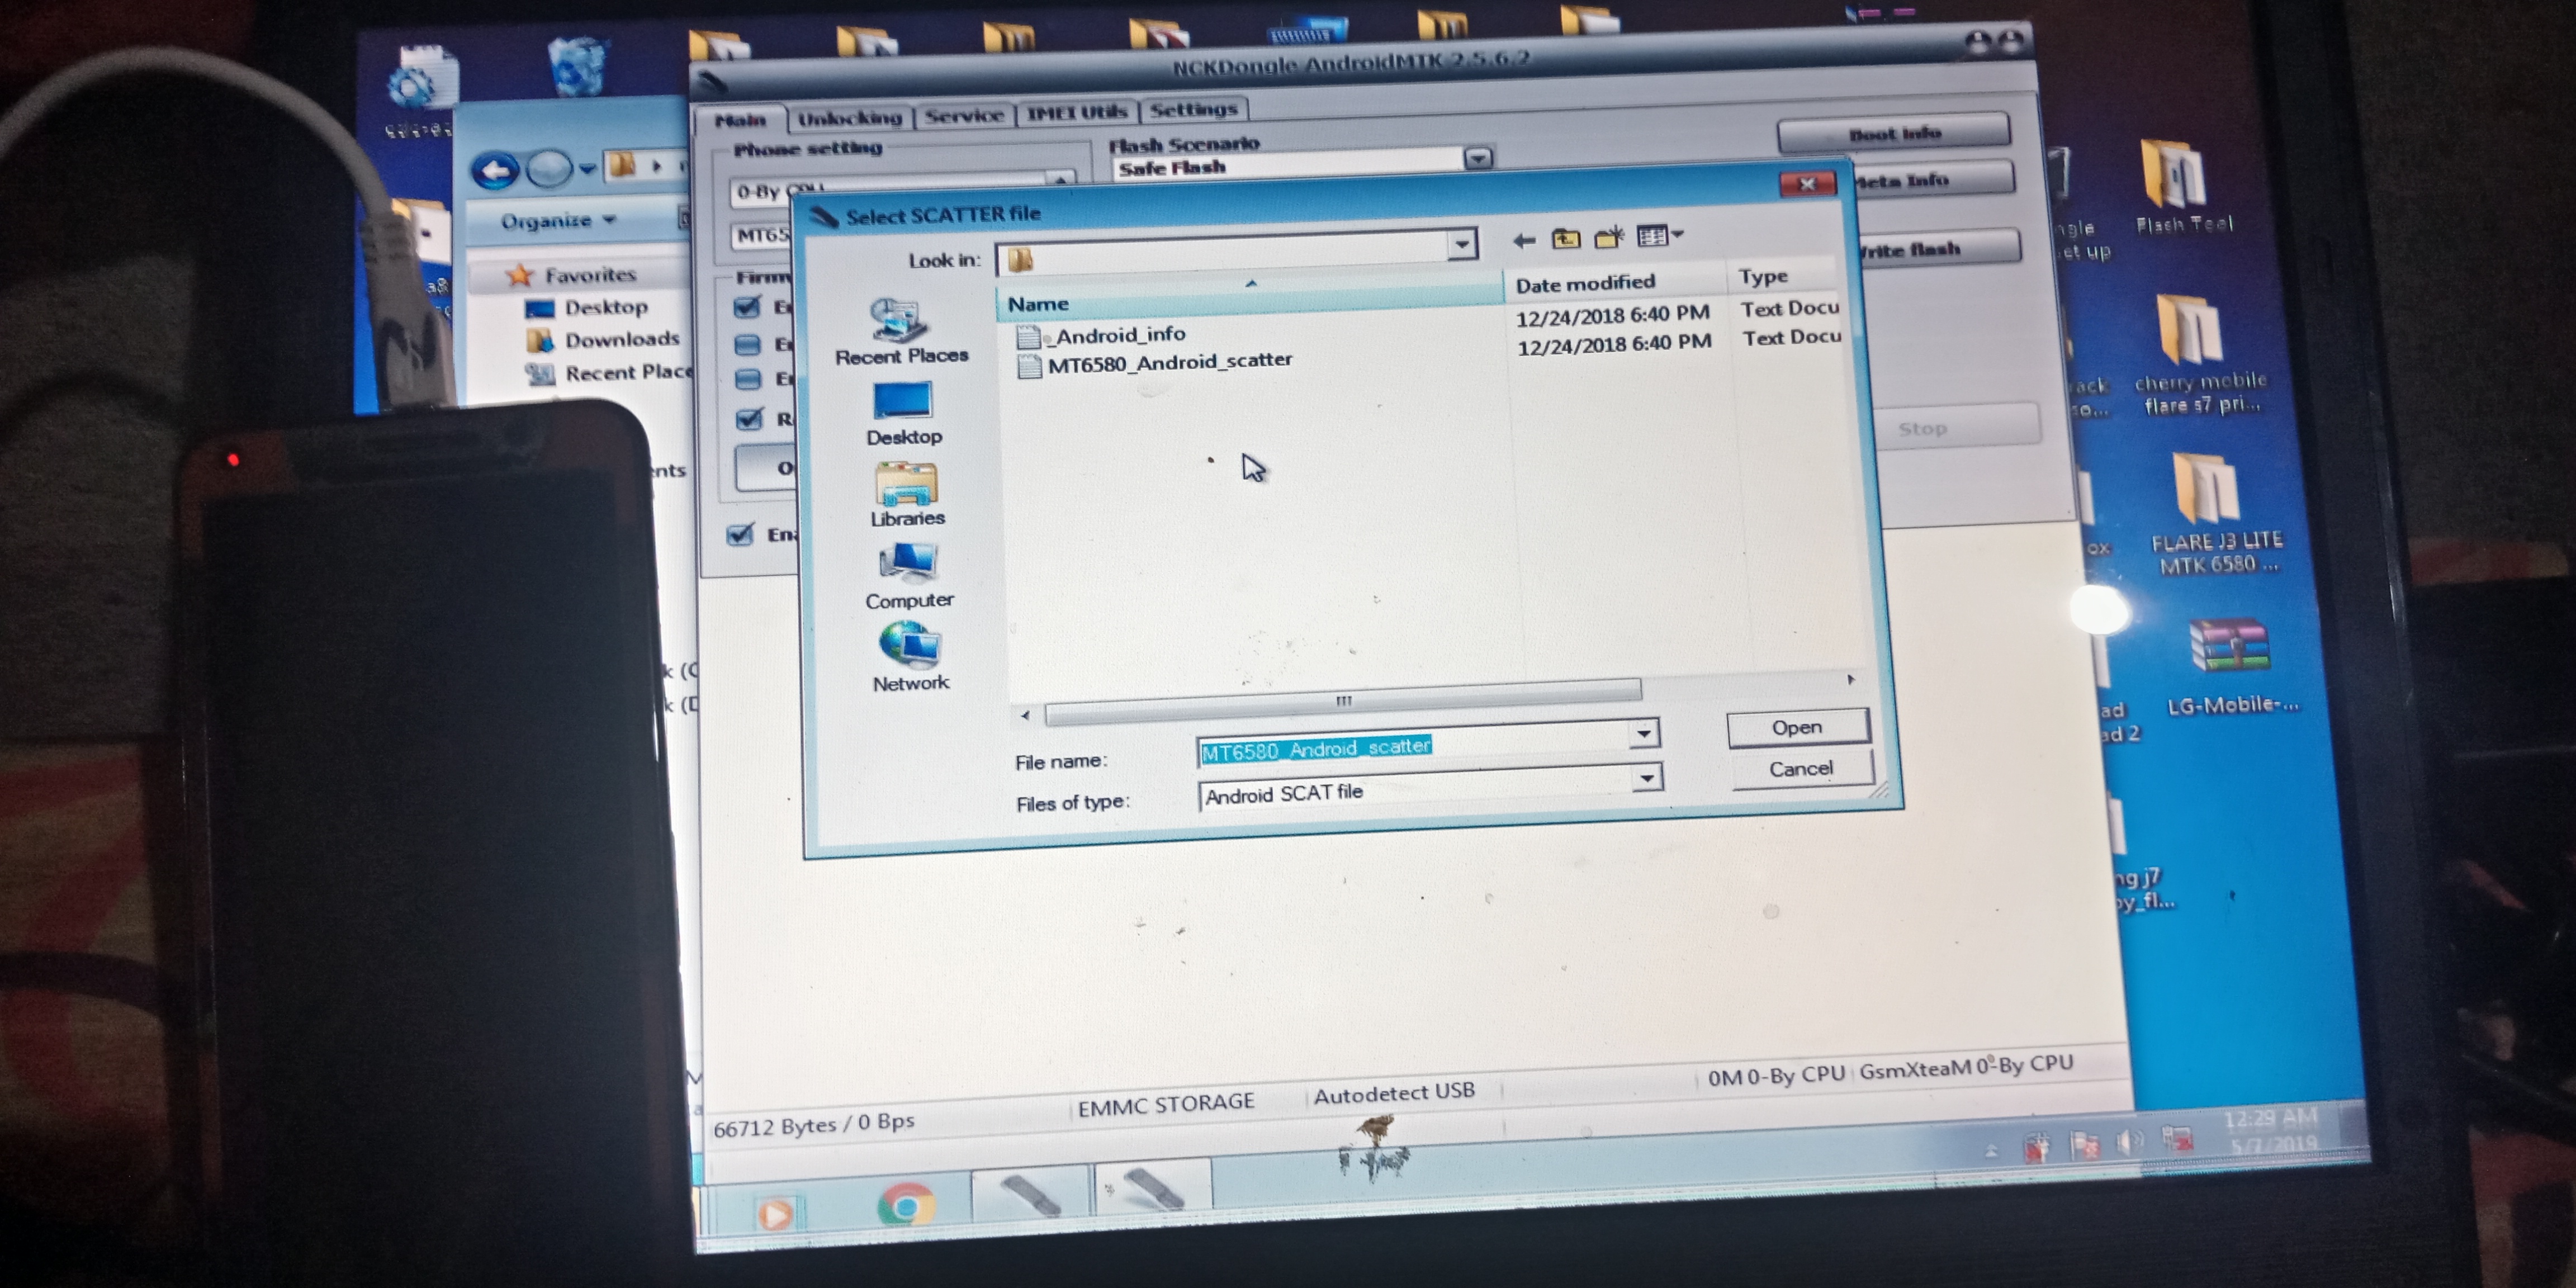
Task: Select the Android_info file
Action: click(x=1102, y=335)
